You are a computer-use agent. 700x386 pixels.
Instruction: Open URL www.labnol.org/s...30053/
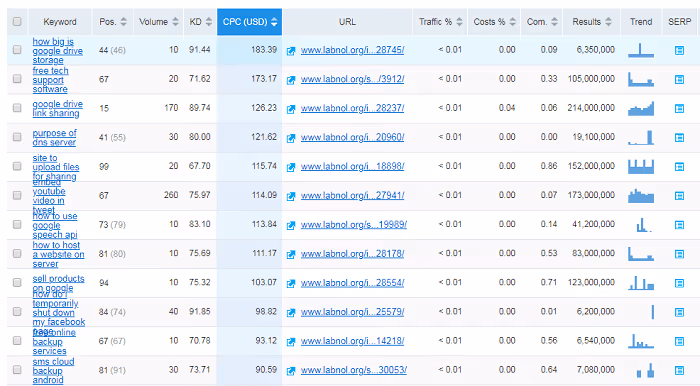coord(354,370)
